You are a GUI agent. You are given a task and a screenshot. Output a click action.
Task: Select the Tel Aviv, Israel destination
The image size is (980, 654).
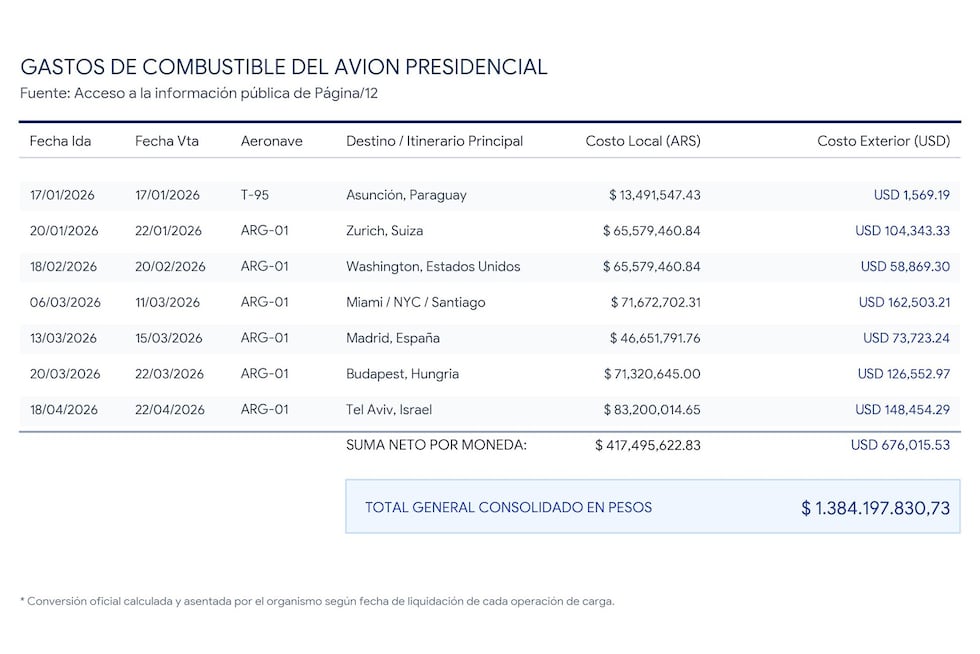click(389, 410)
